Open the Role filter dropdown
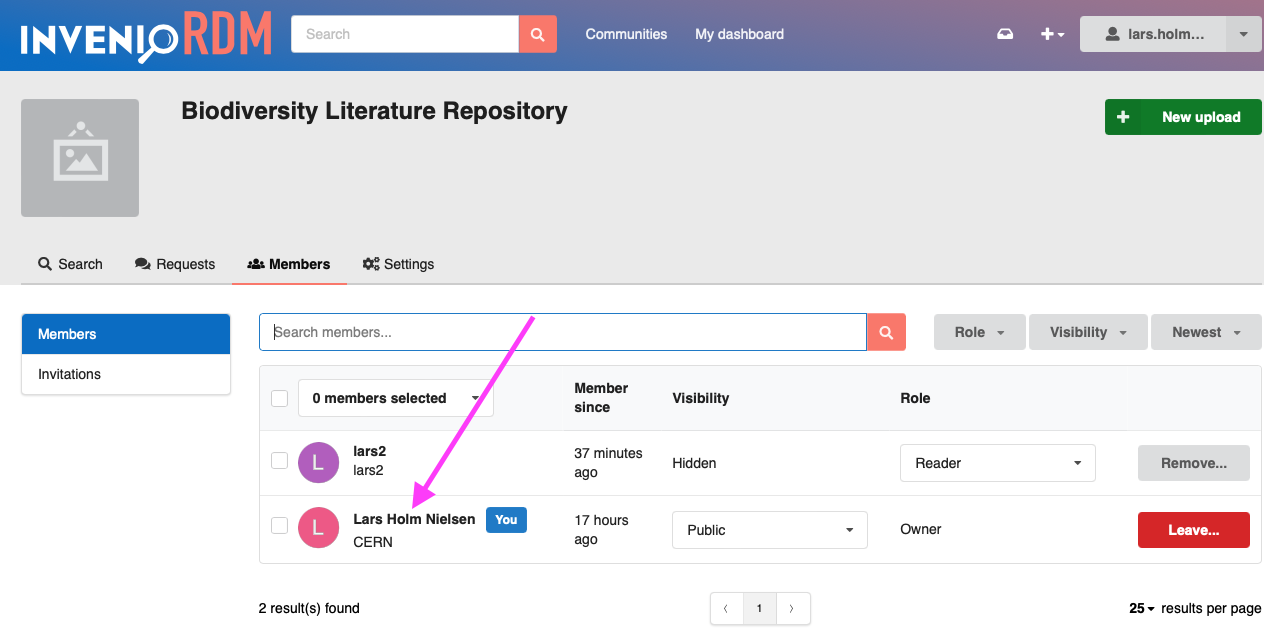Screen dimensions: 1264x638 click(979, 331)
